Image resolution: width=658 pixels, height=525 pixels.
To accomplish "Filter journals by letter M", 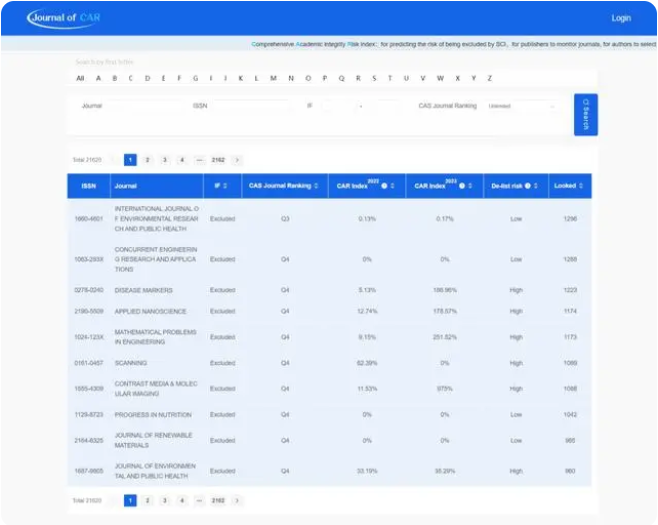I will (x=272, y=78).
